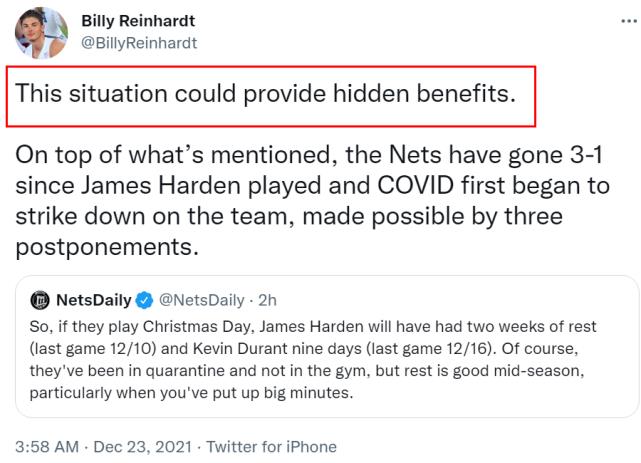Screen dimensions: 641x463
Task: Click the NetsDaily logo avatar
Action: [x=39, y=299]
